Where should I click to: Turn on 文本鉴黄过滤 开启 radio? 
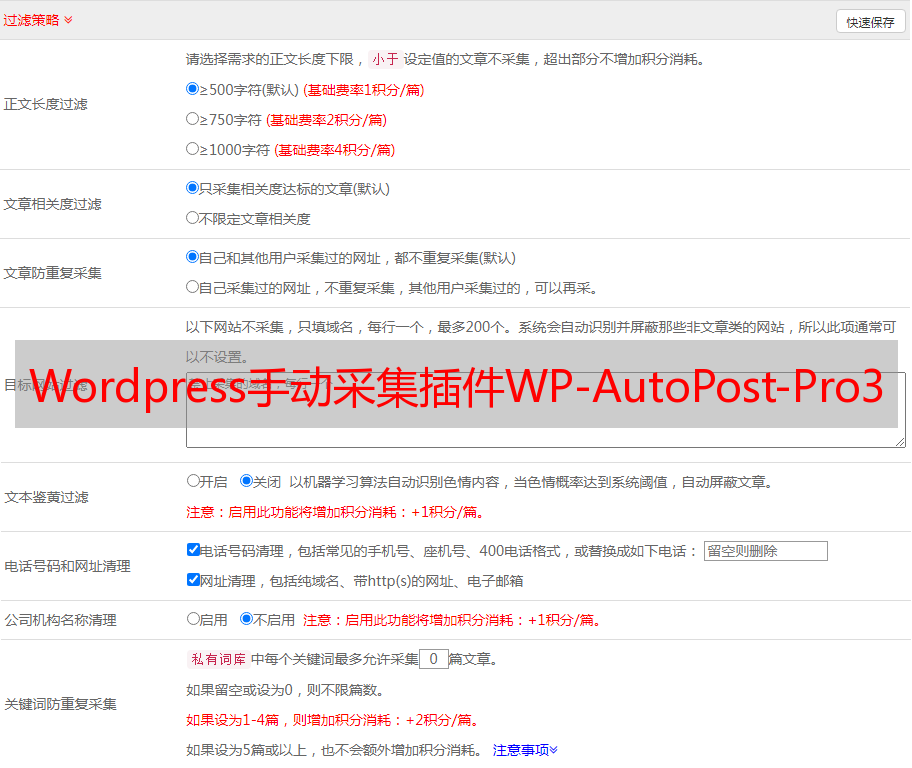(193, 481)
